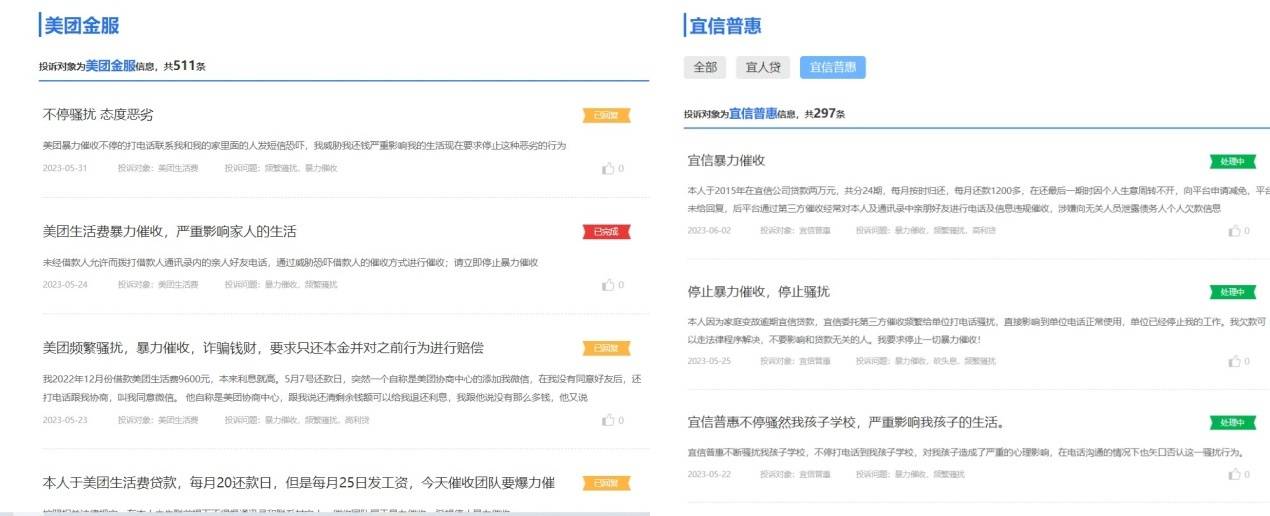Switch to the '宜人贷' filter tab
Image resolution: width=1270 pixels, height=516 pixels.
pyautogui.click(x=762, y=67)
